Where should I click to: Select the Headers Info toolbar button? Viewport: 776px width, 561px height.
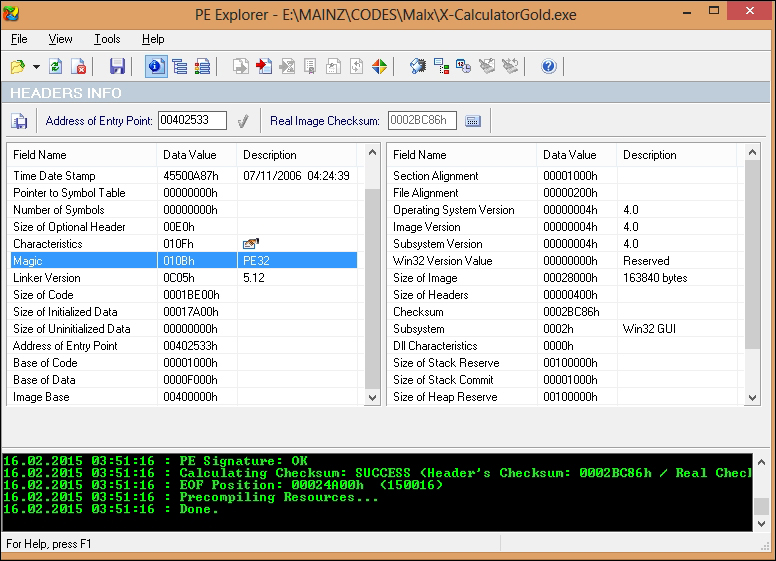point(156,66)
